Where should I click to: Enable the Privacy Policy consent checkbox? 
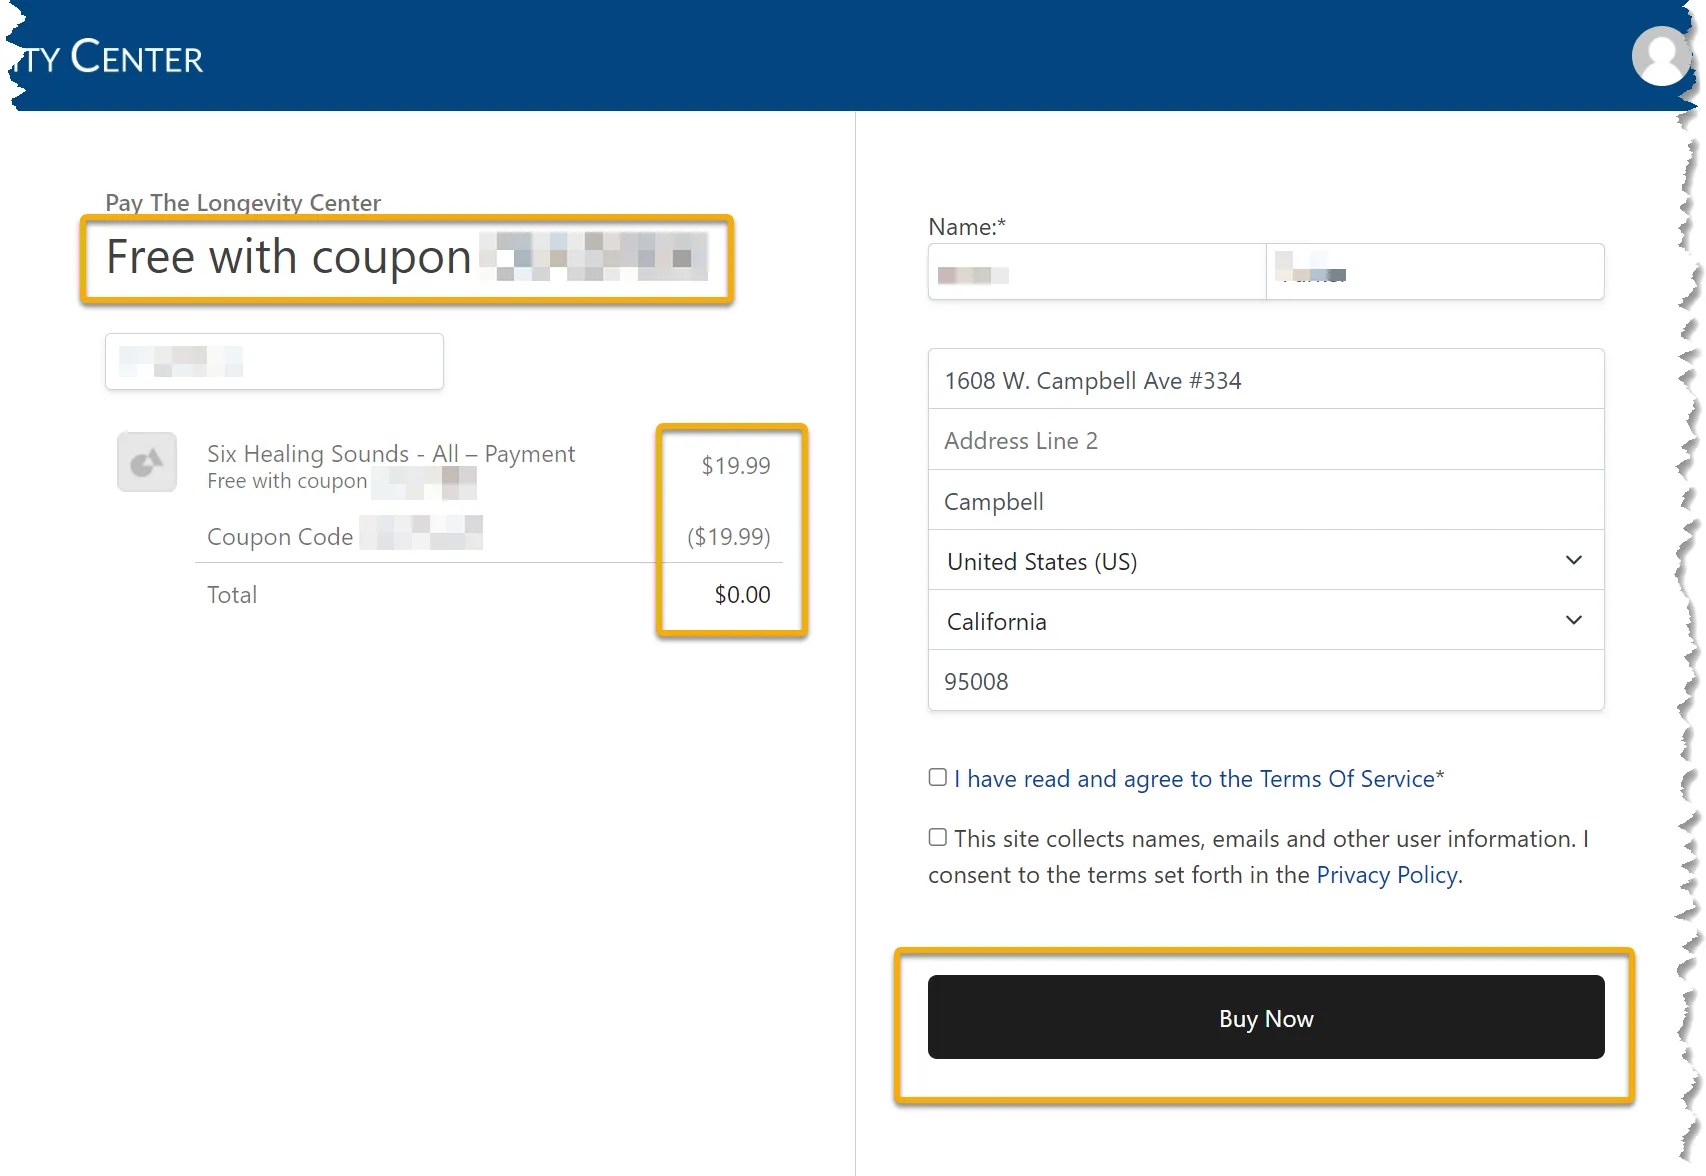(937, 837)
